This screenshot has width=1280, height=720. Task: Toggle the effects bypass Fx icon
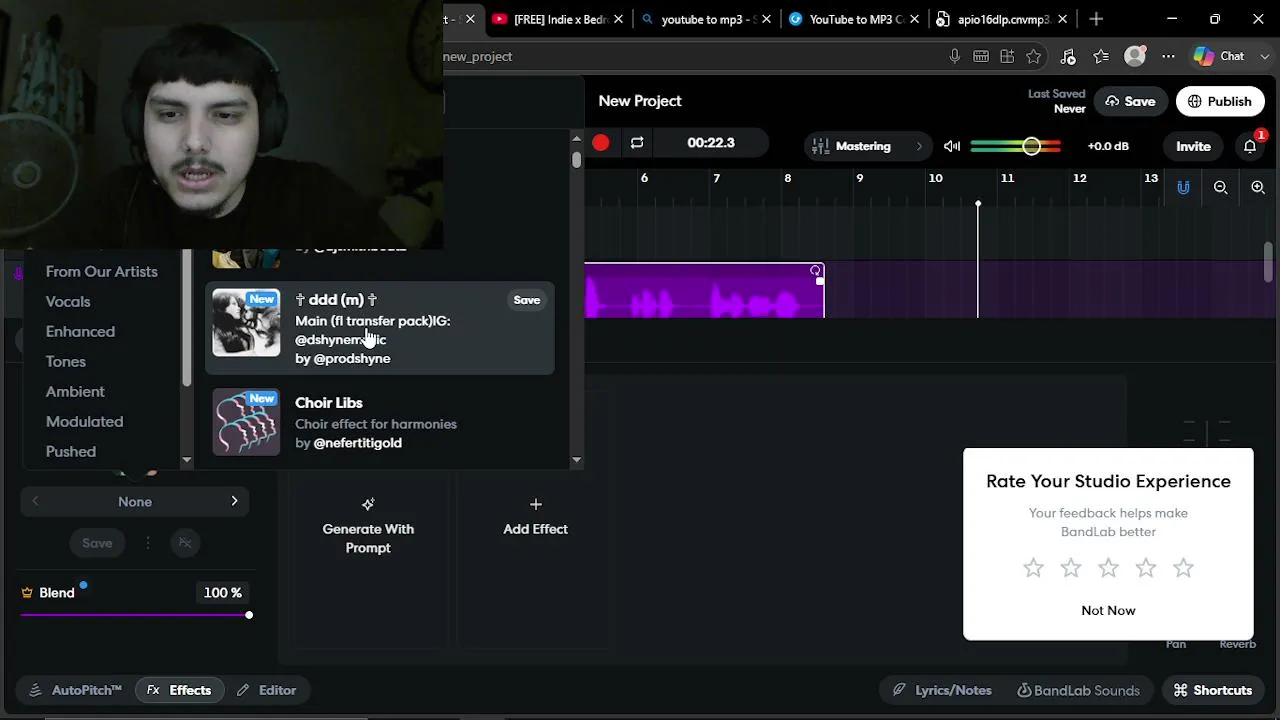(185, 543)
